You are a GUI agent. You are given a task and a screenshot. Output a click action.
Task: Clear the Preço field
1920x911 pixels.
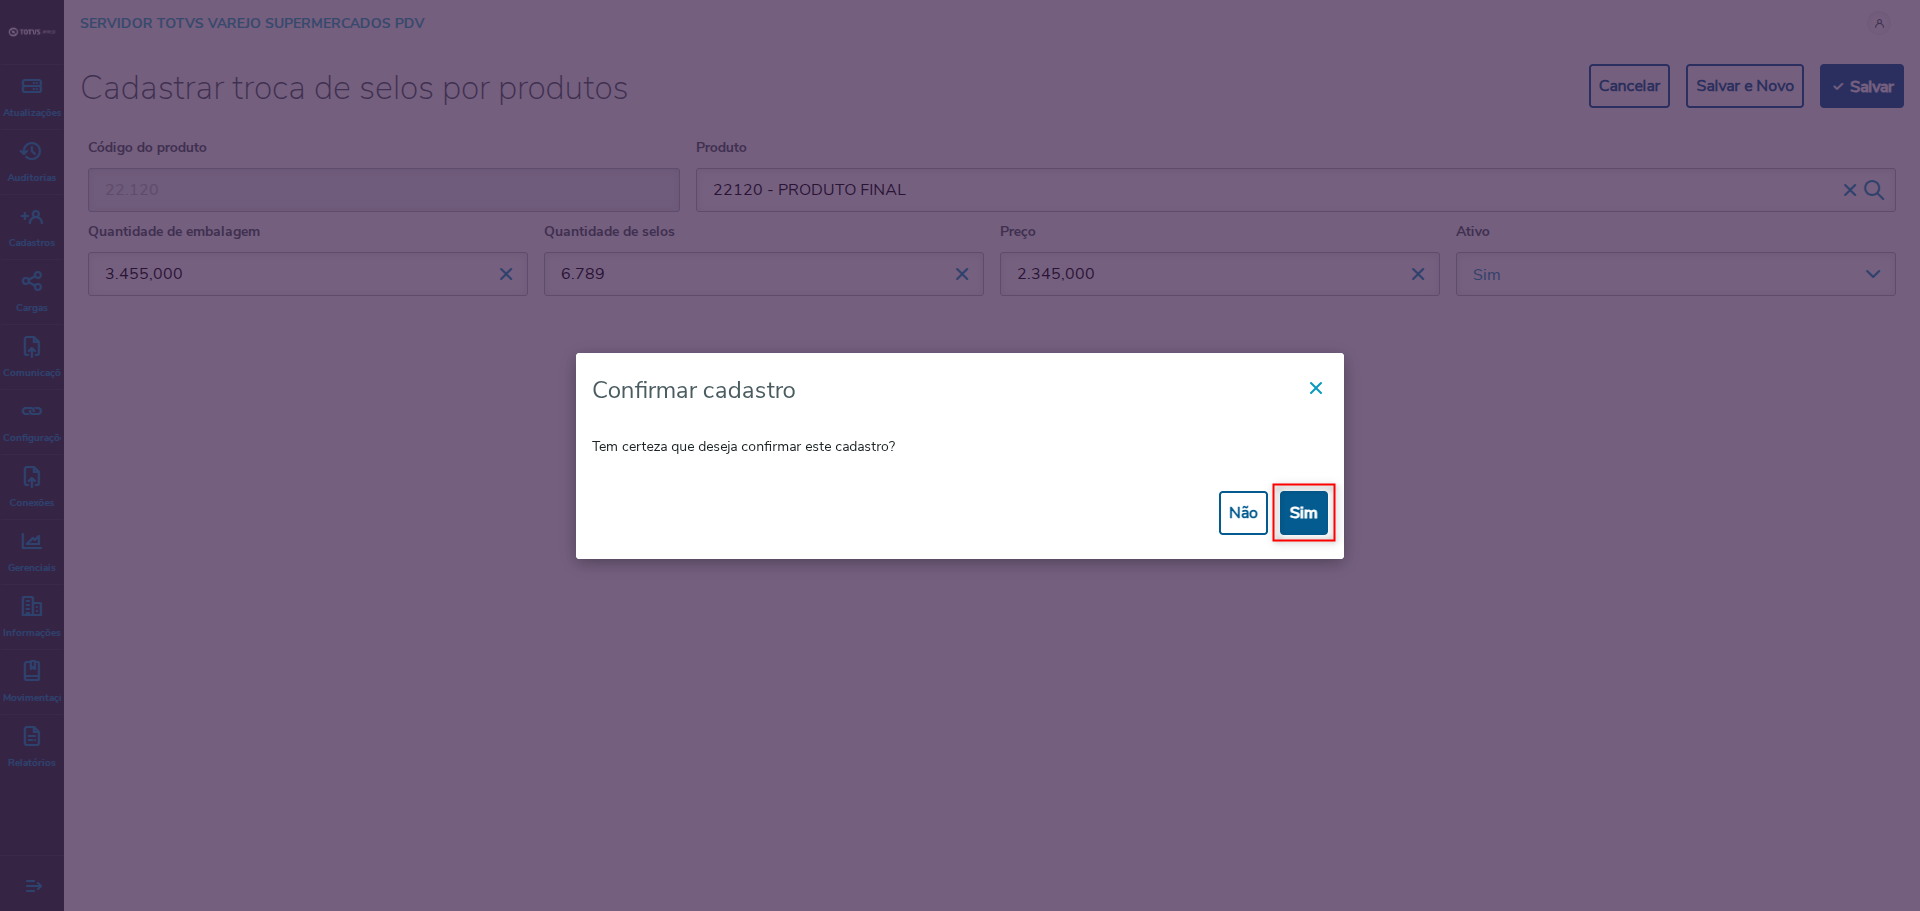tap(1418, 274)
